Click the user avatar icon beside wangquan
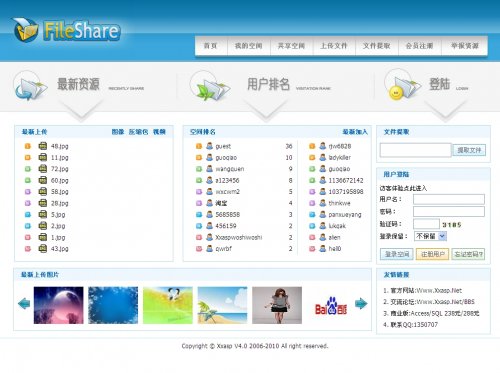The image size is (500, 373). coord(209,169)
